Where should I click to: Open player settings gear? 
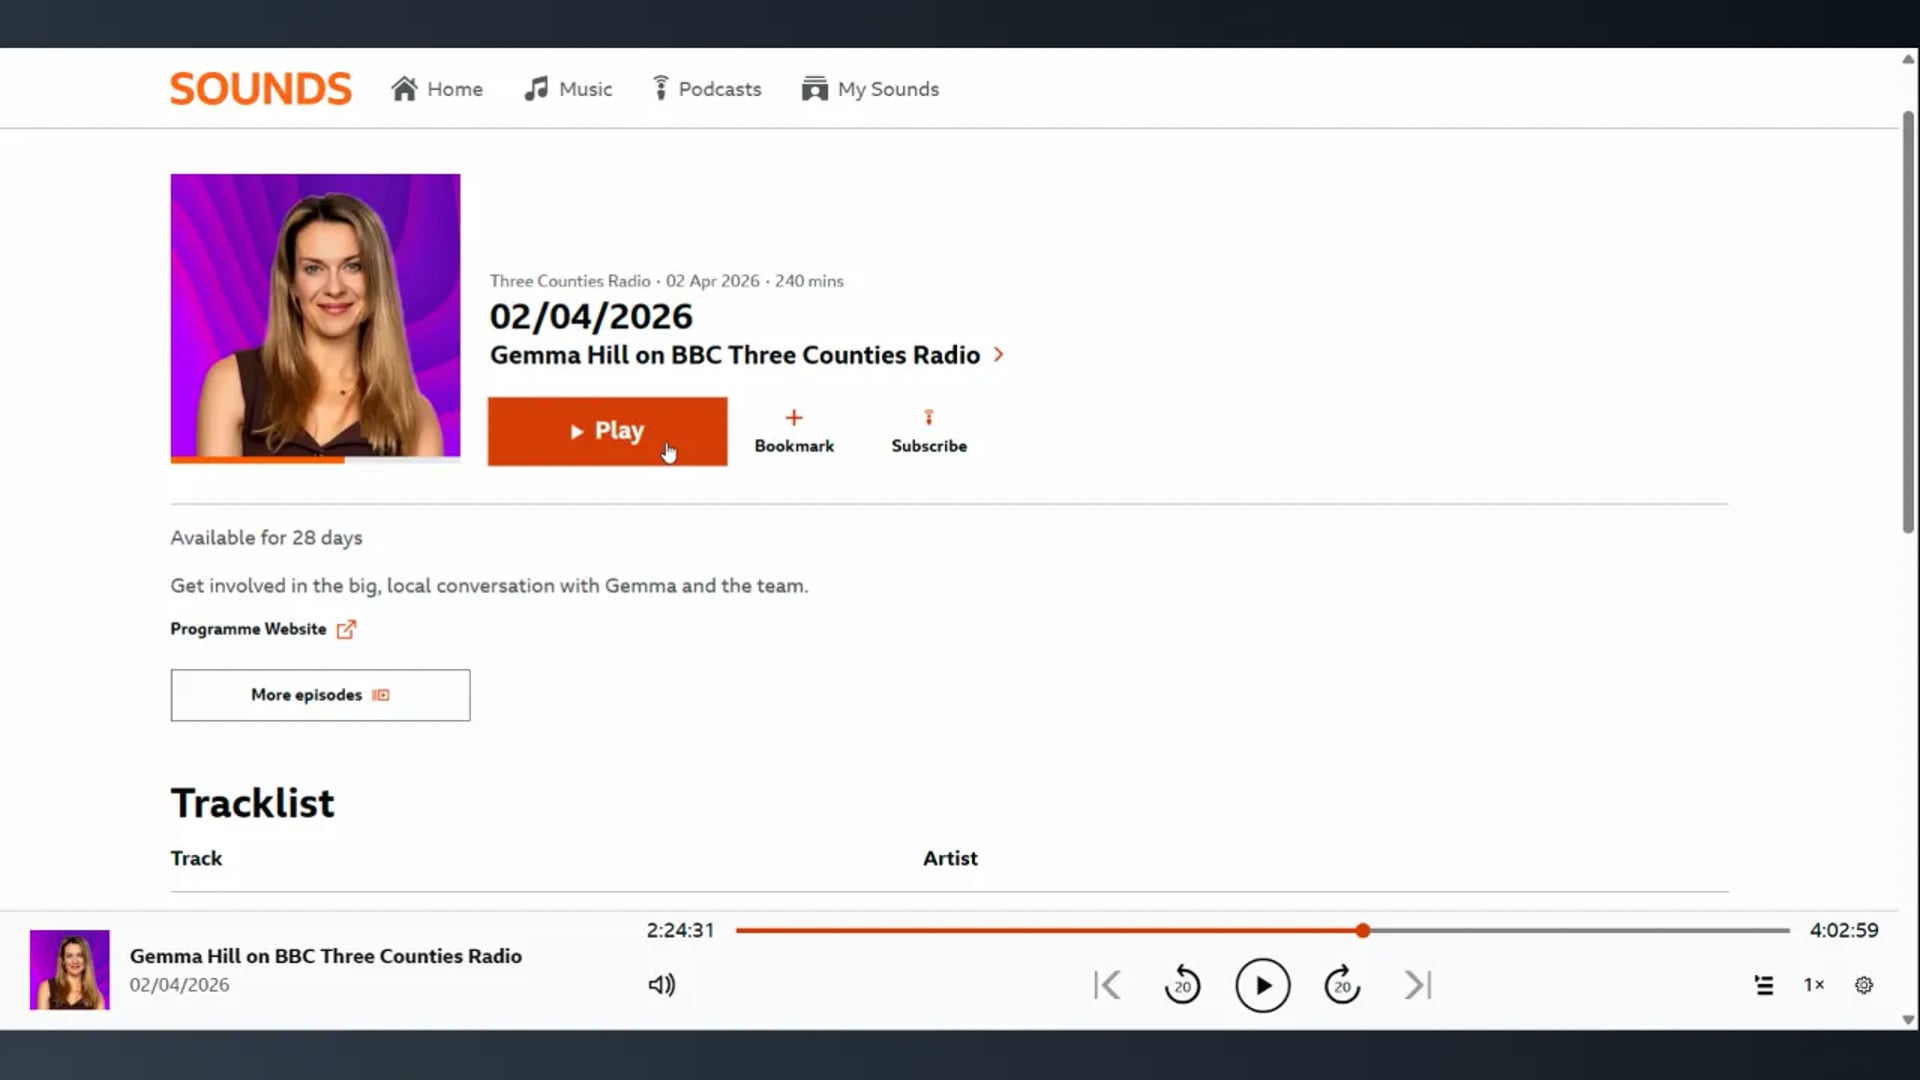(1863, 984)
